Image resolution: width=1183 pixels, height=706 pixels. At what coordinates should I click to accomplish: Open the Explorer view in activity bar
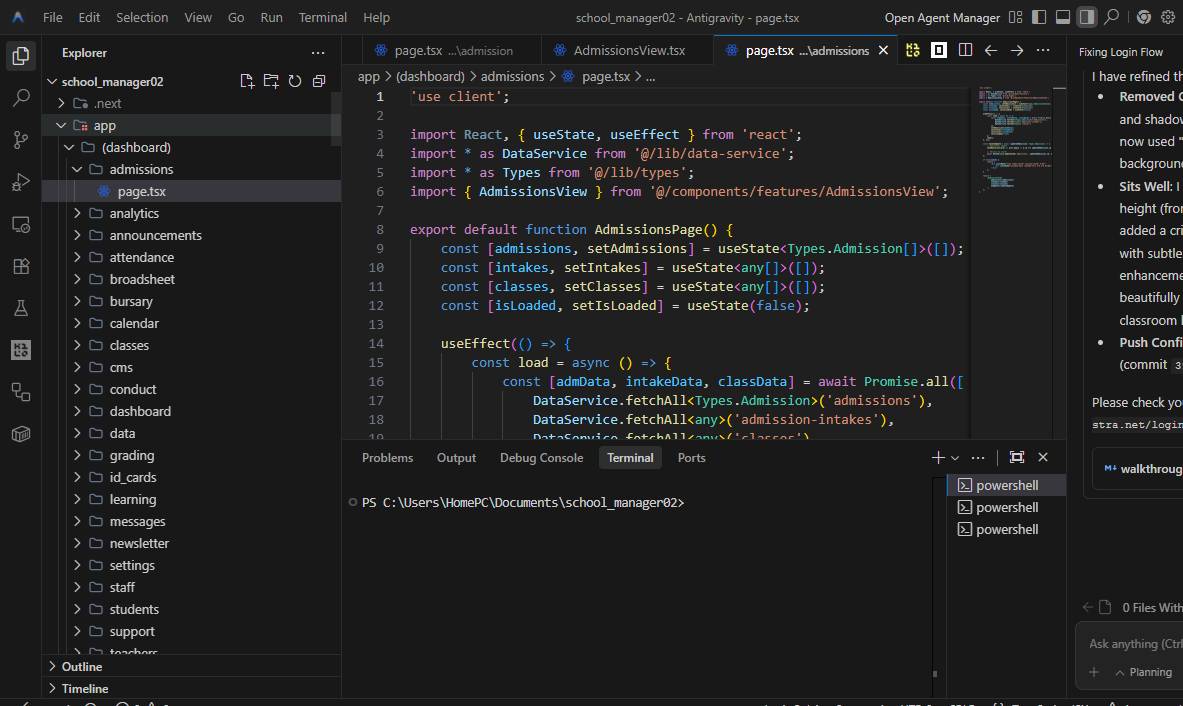click(x=21, y=55)
